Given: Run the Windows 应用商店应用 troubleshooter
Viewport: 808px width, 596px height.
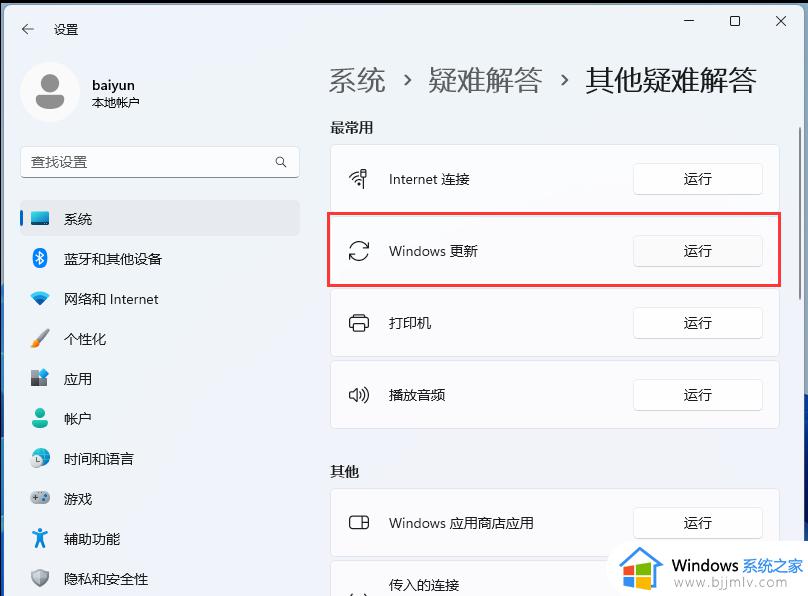Looking at the screenshot, I should pyautogui.click(x=698, y=523).
